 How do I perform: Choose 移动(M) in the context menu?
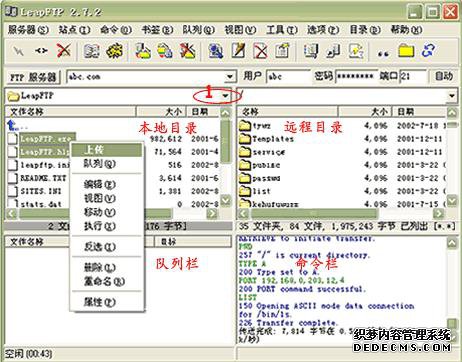pyautogui.click(x=107, y=212)
